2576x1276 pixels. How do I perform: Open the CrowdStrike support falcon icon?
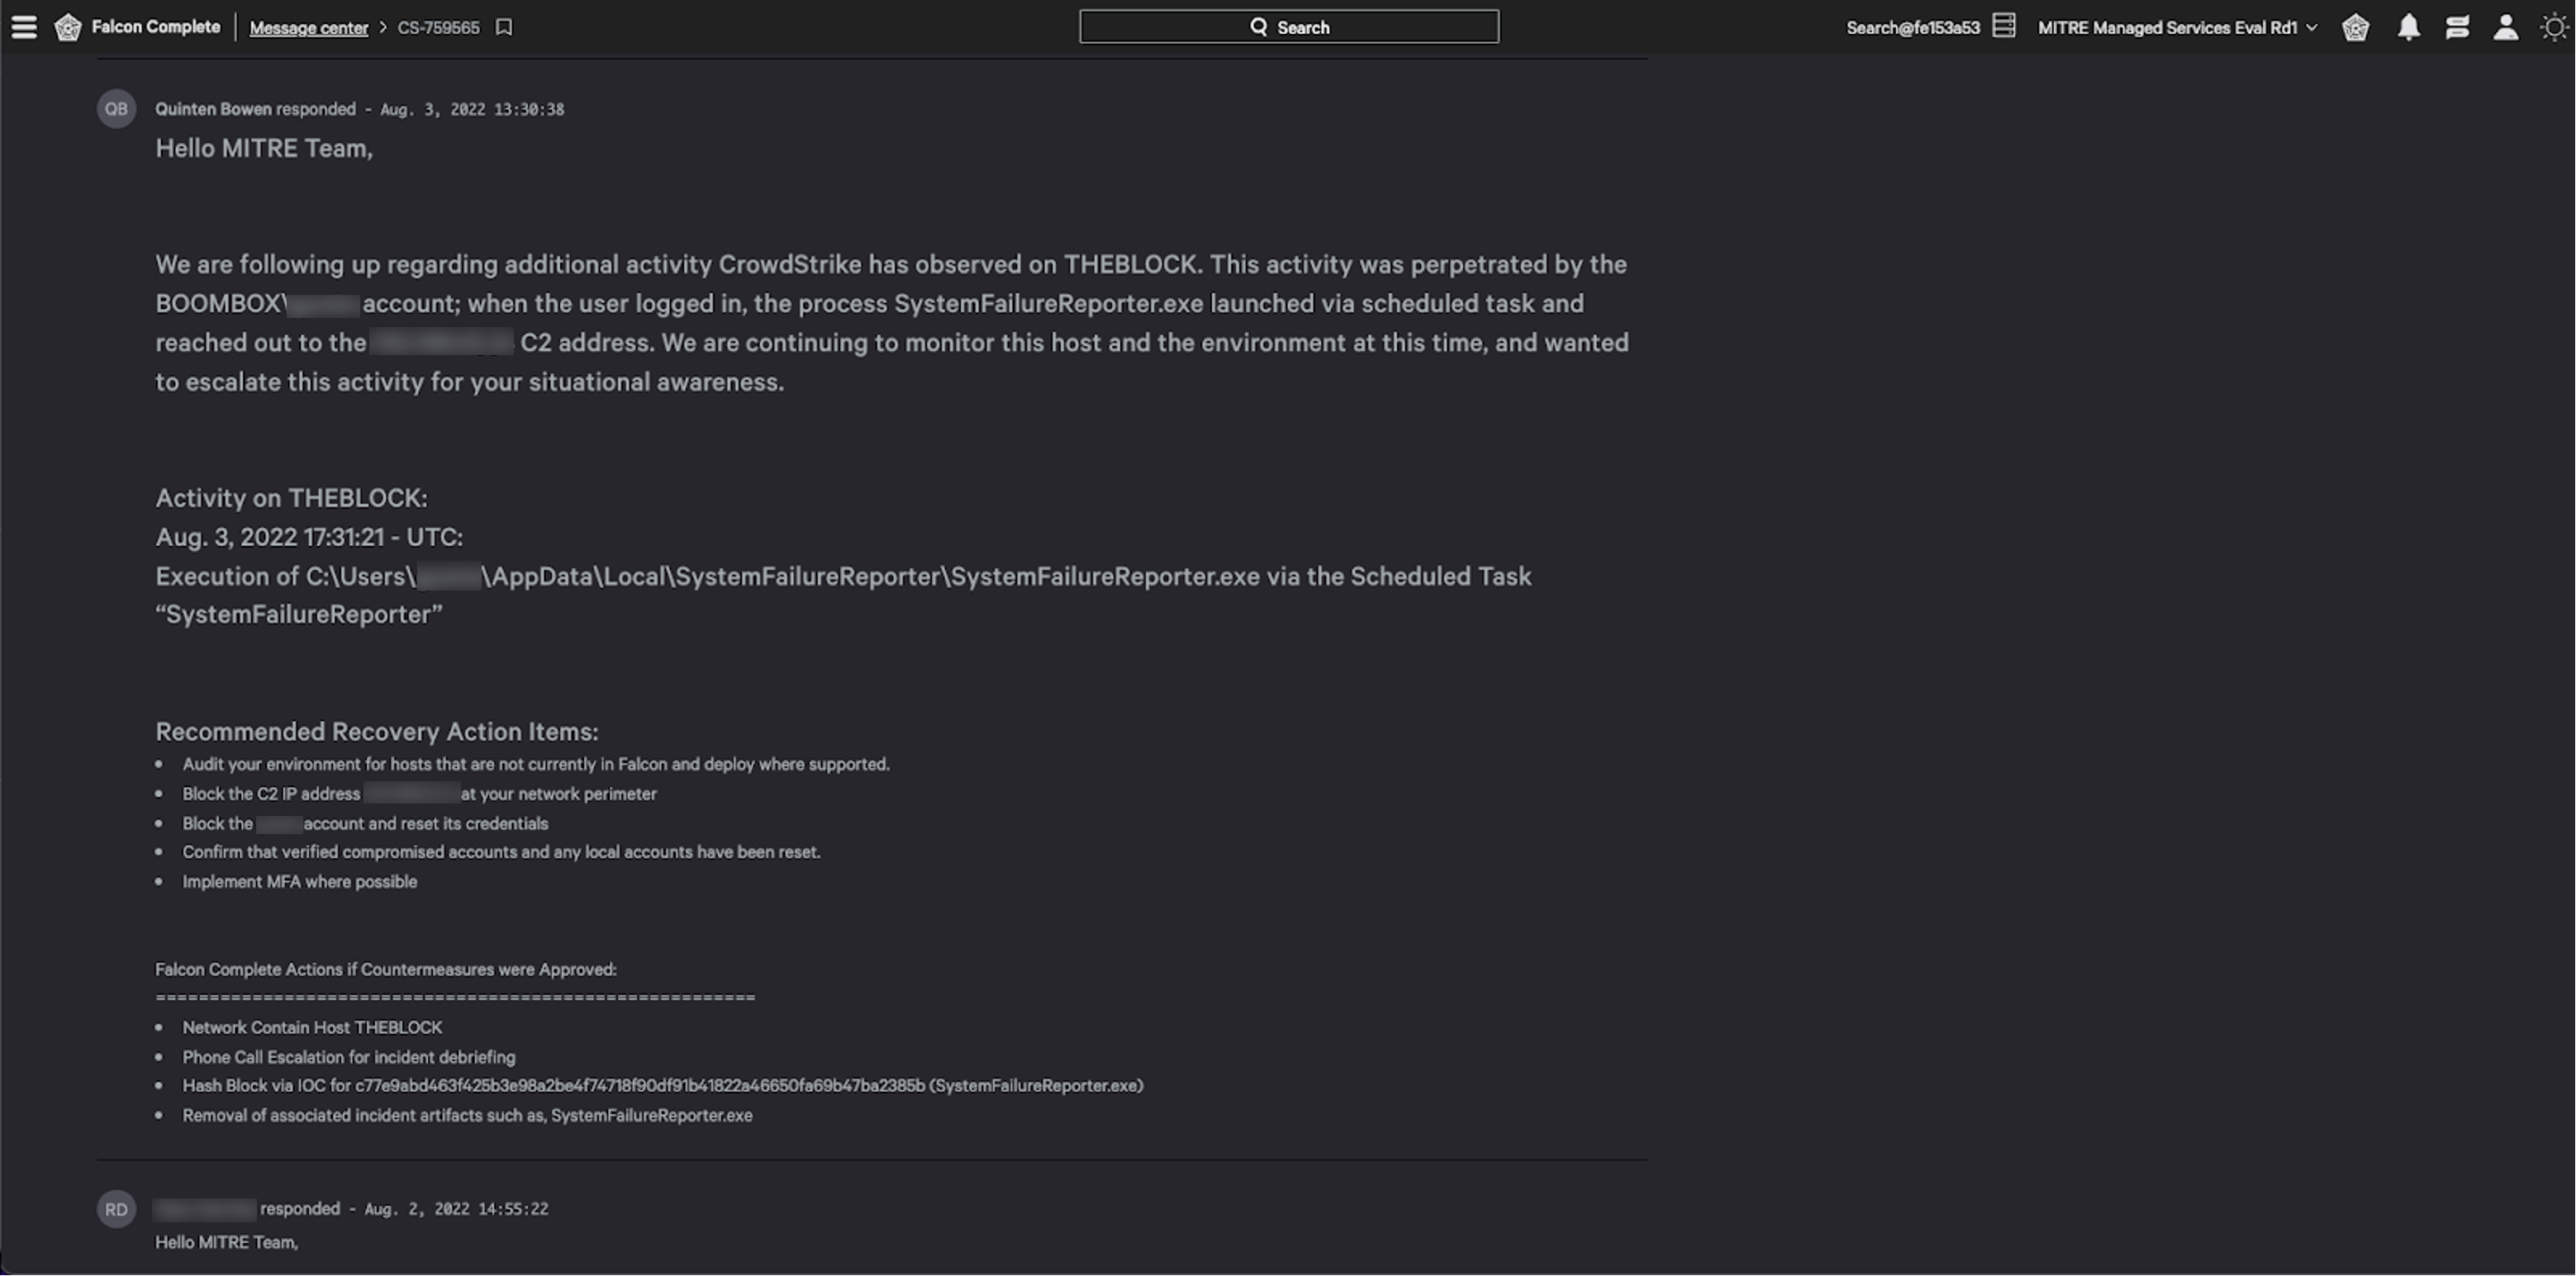(x=2355, y=27)
